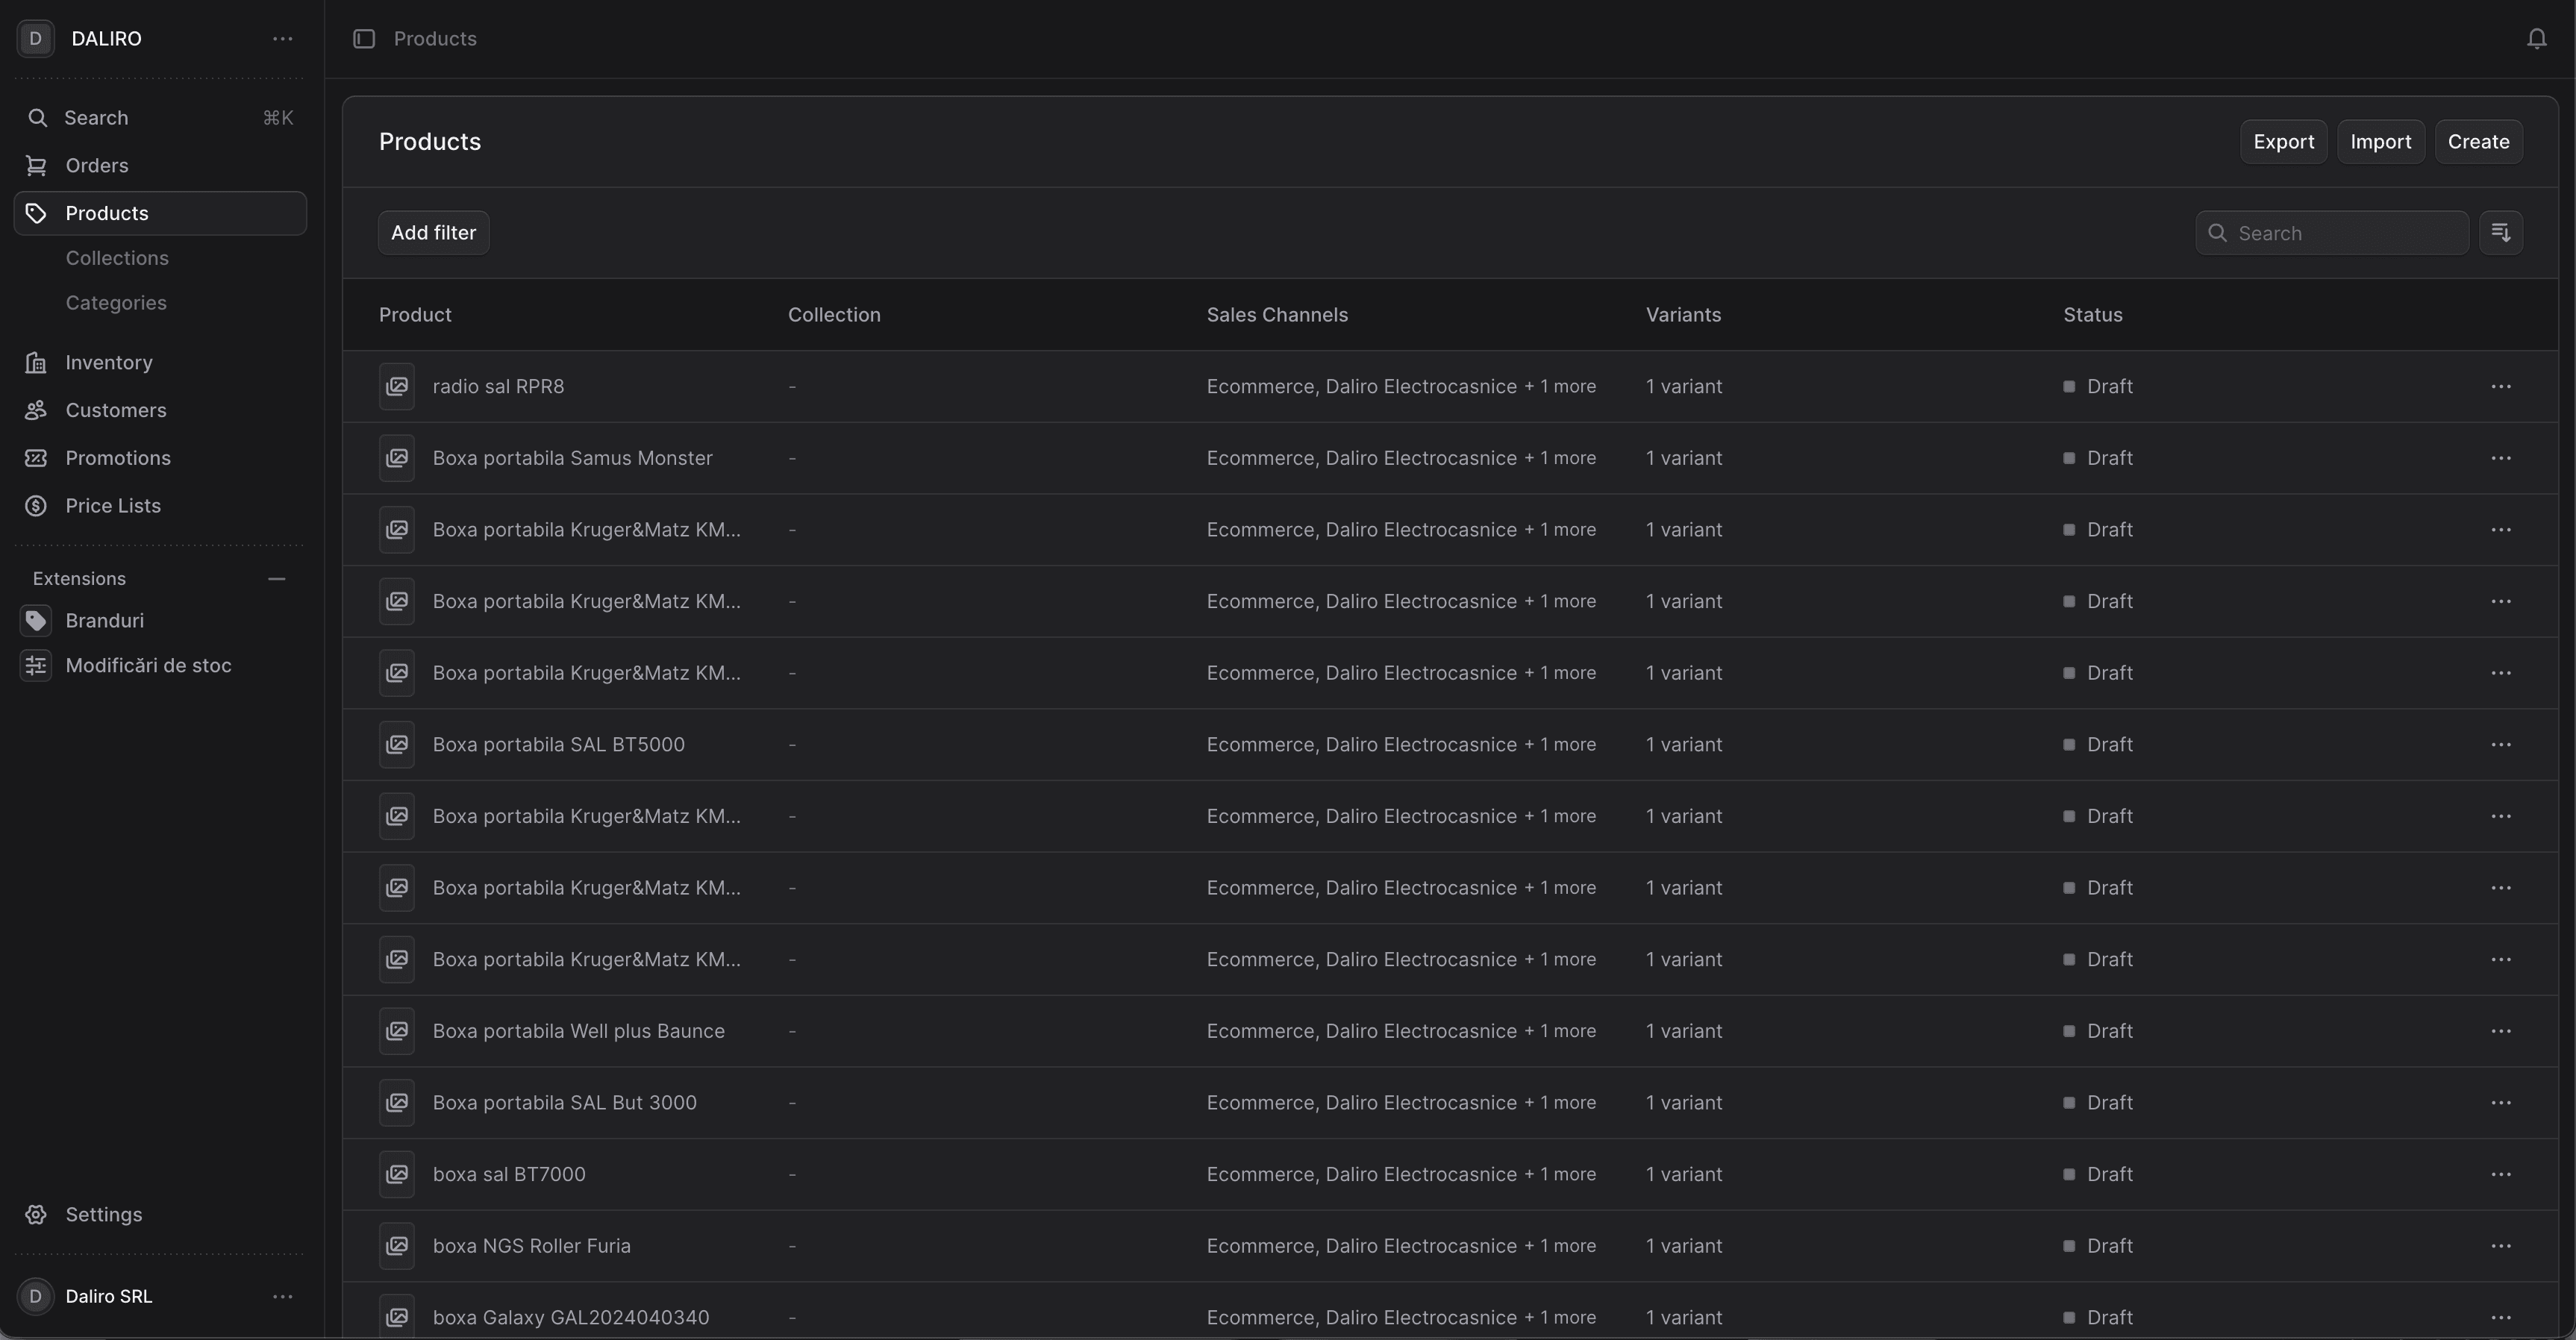This screenshot has height=1340, width=2576.
Task: Open product Boxa portabila SAL BT5000
Action: (559, 745)
